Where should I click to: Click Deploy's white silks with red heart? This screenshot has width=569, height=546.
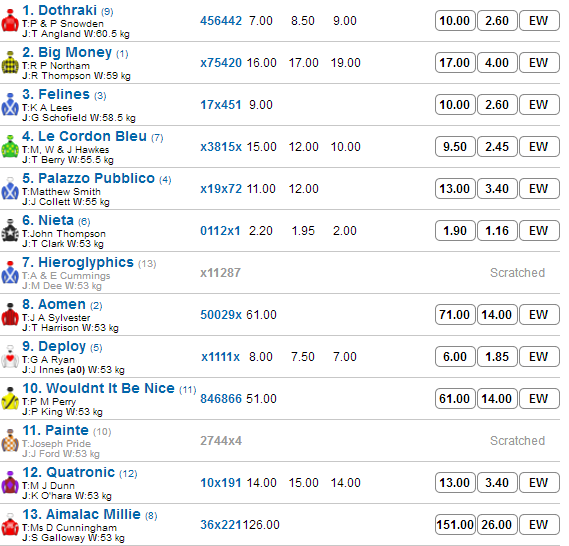[10, 357]
